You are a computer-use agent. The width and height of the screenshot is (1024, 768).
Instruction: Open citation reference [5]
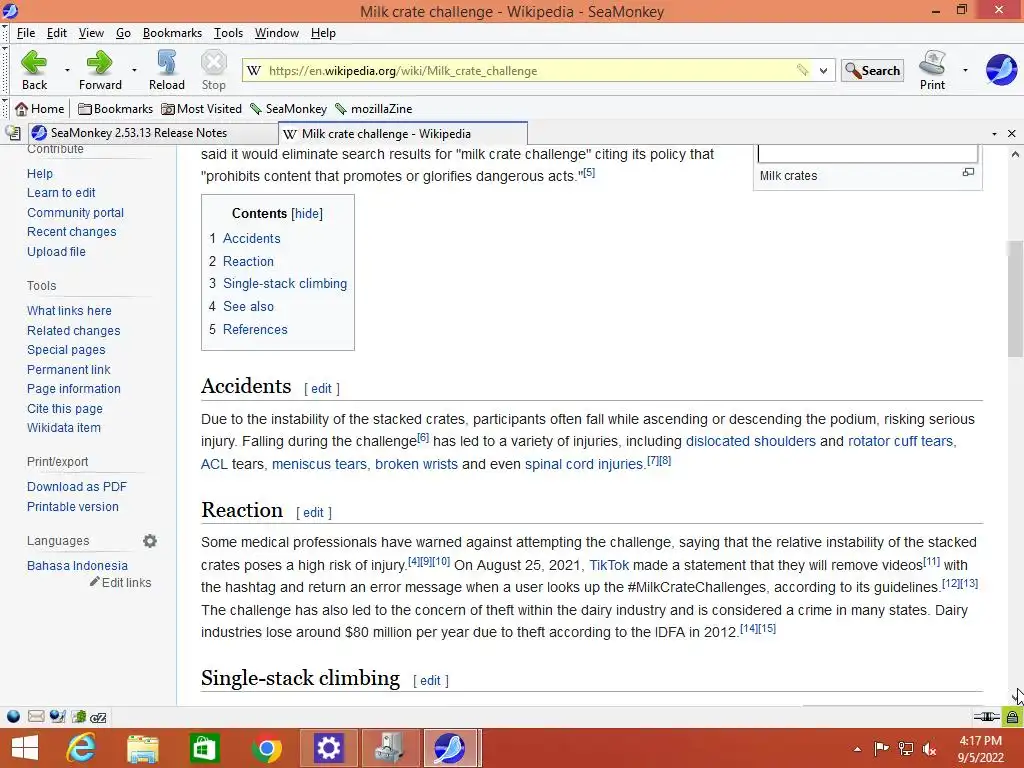click(x=589, y=172)
